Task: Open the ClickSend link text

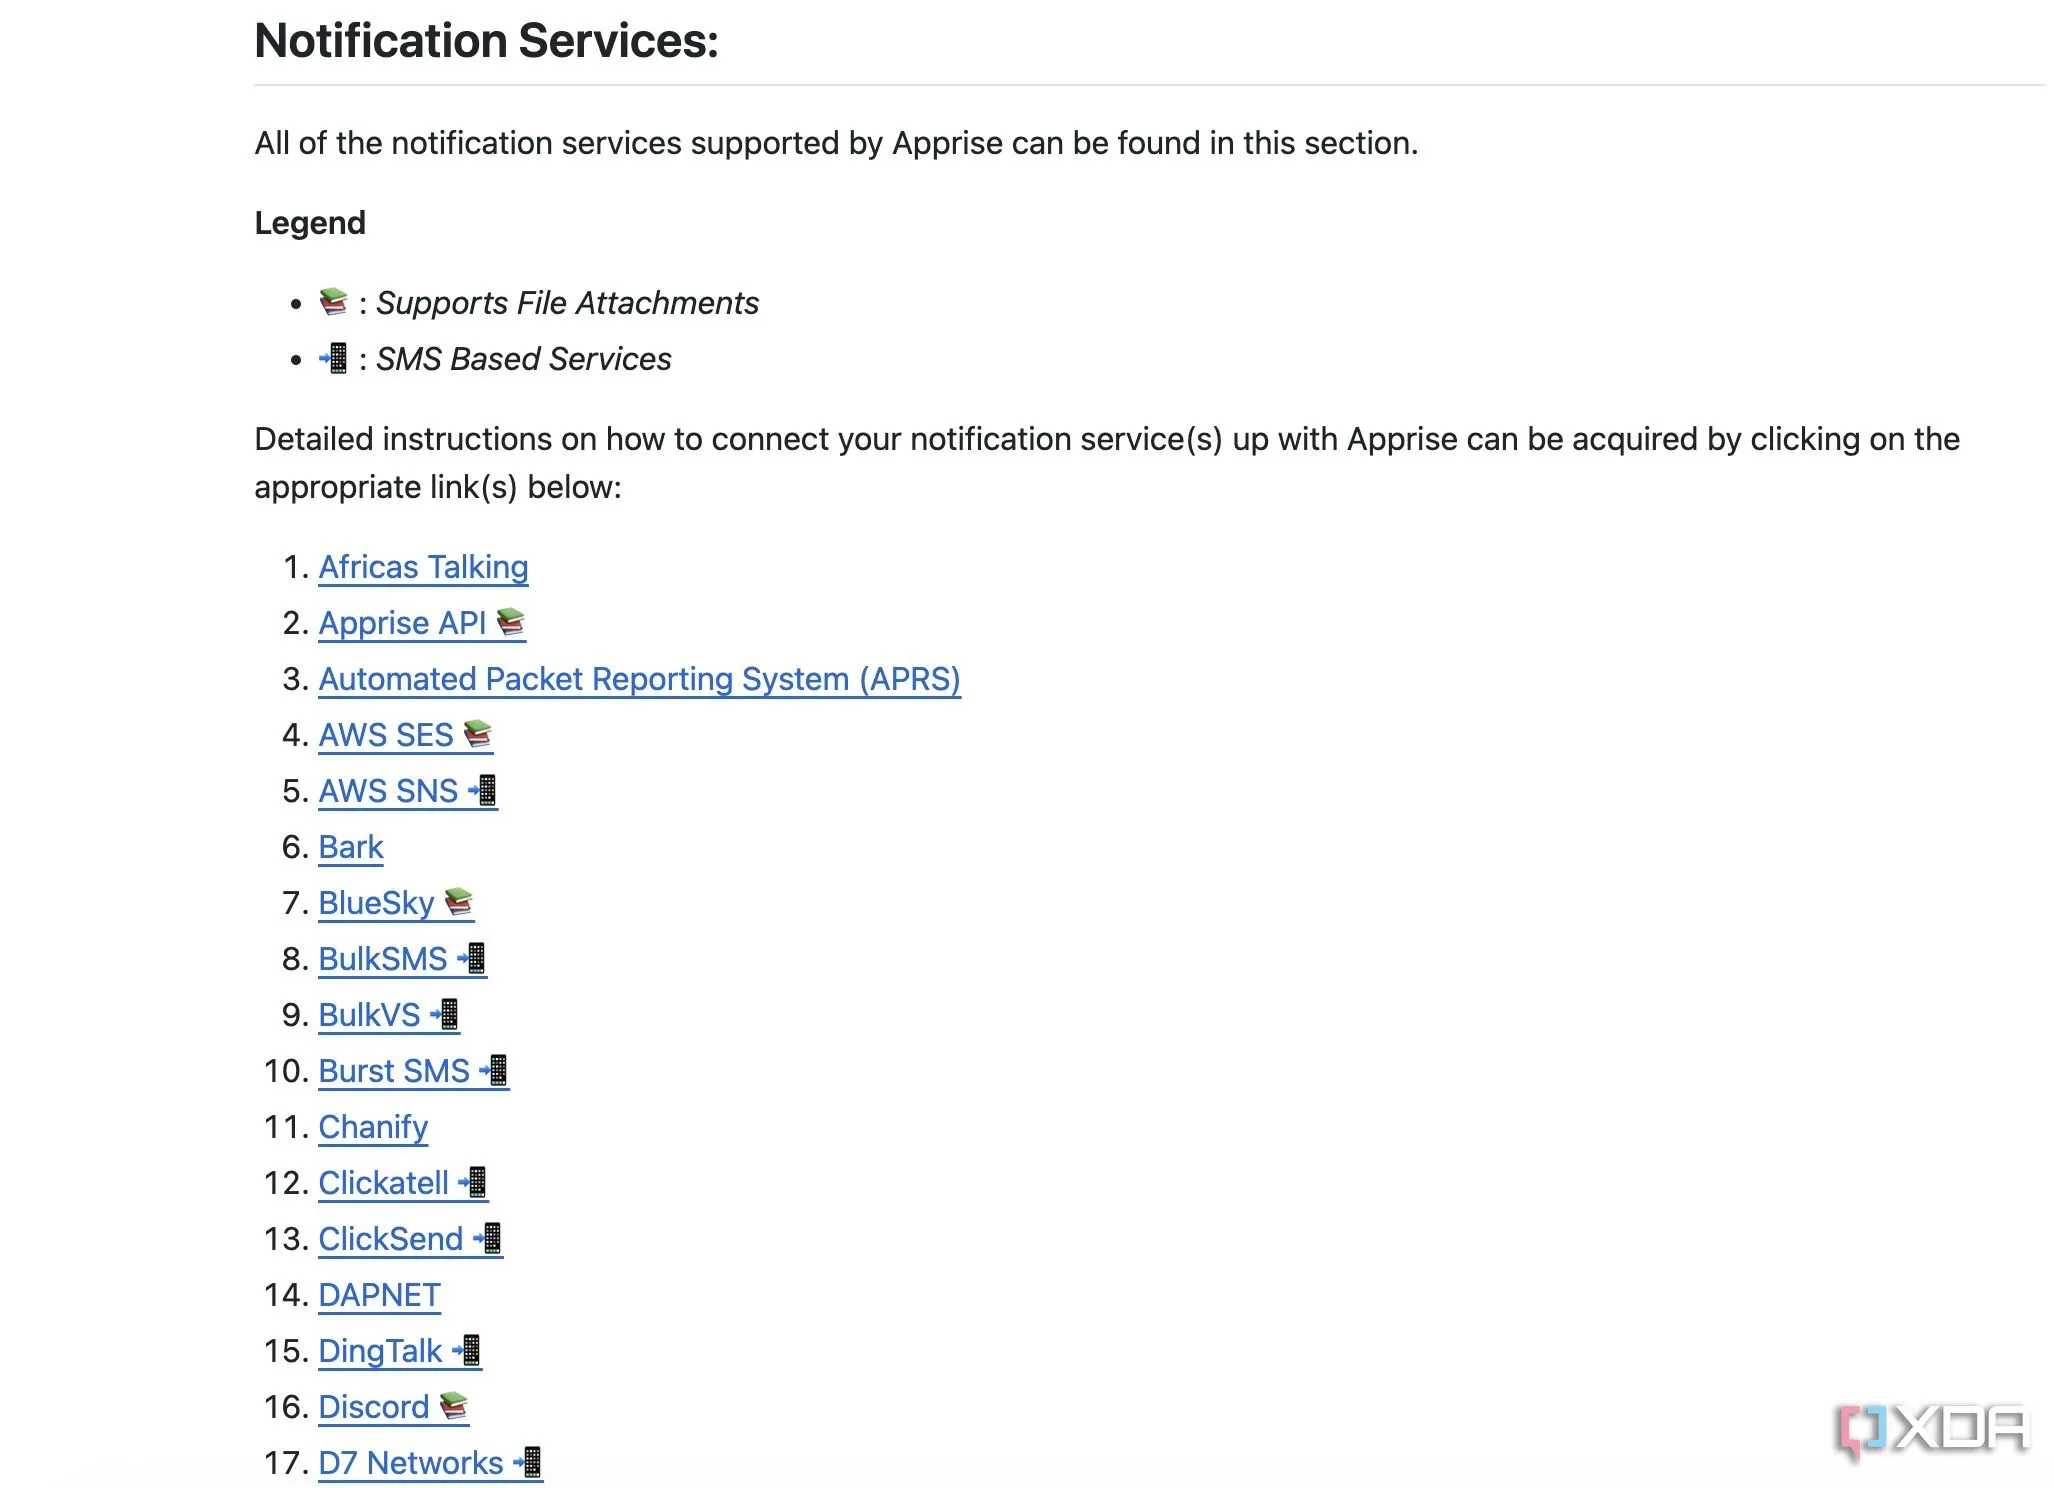Action: pyautogui.click(x=390, y=1239)
